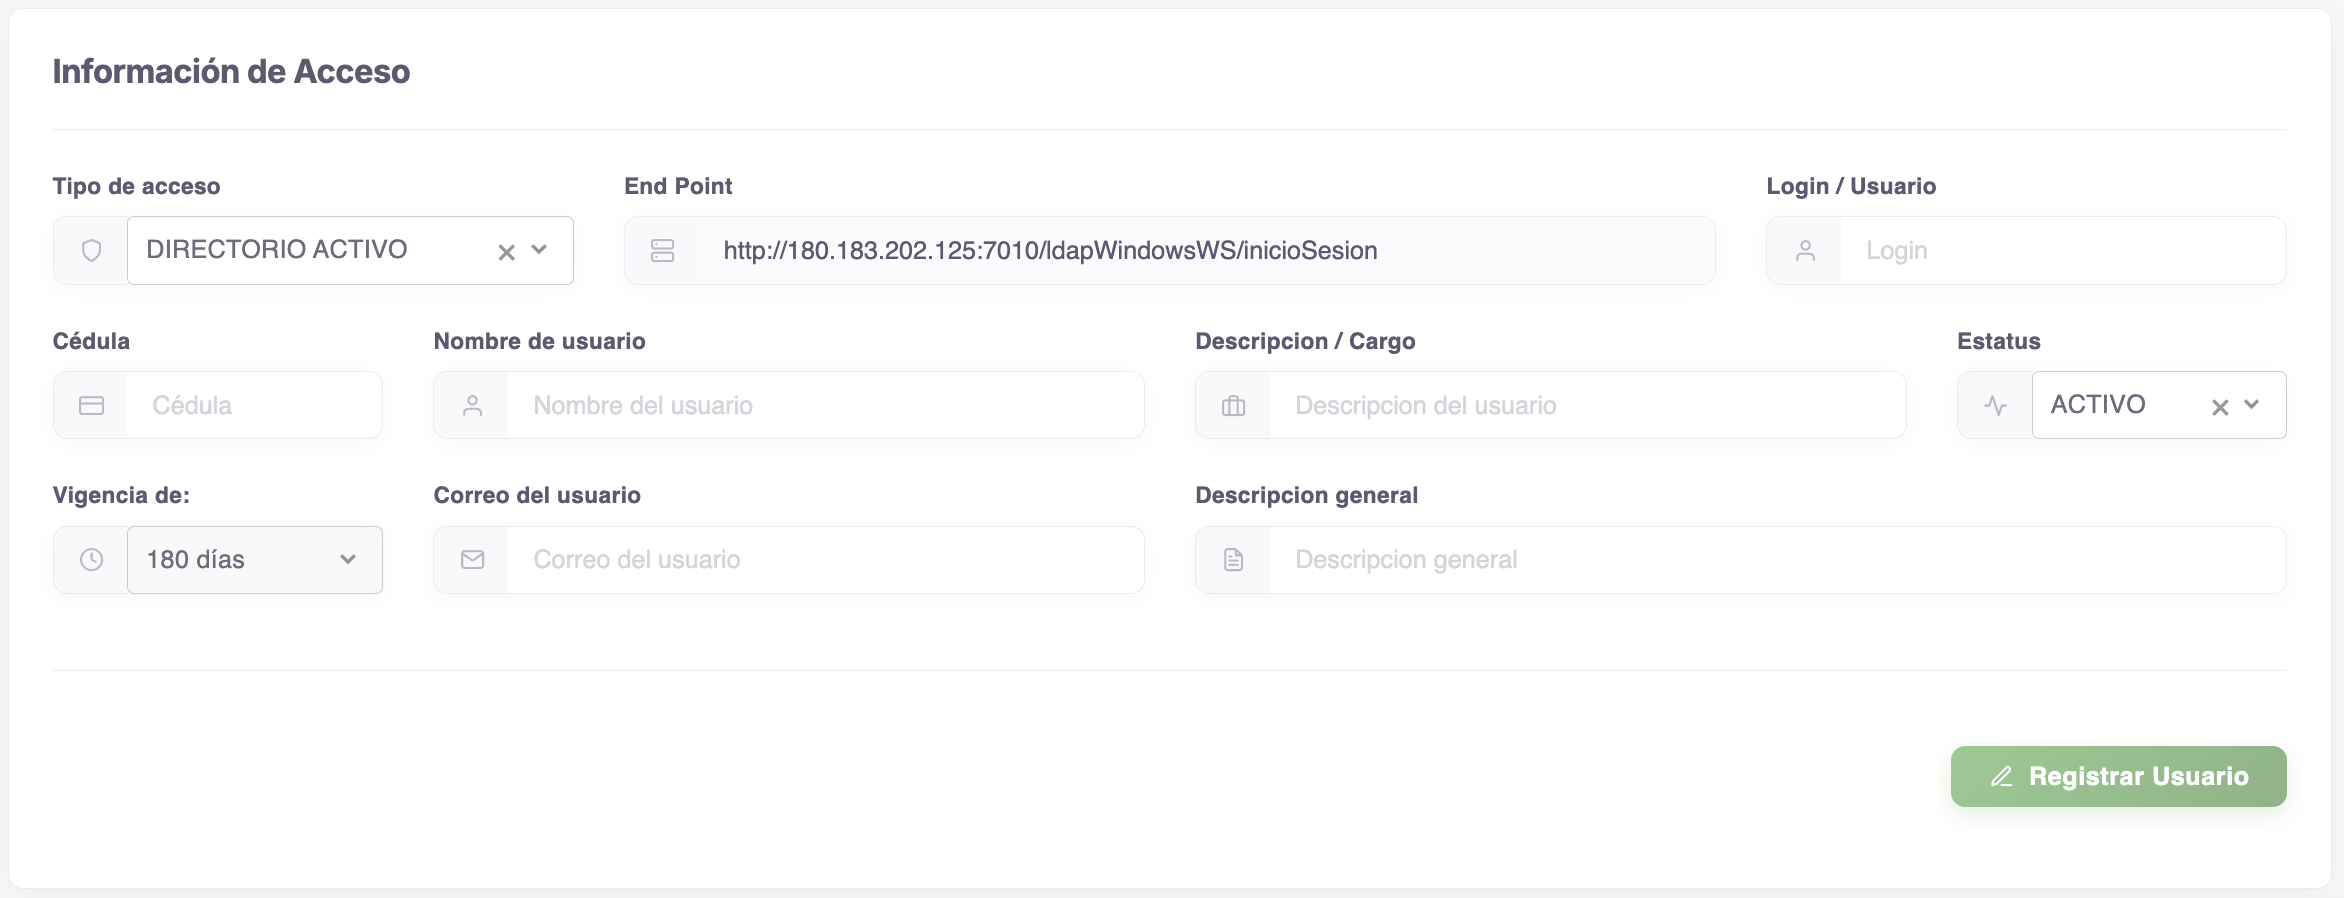Click the server icon in End Point field

(662, 251)
